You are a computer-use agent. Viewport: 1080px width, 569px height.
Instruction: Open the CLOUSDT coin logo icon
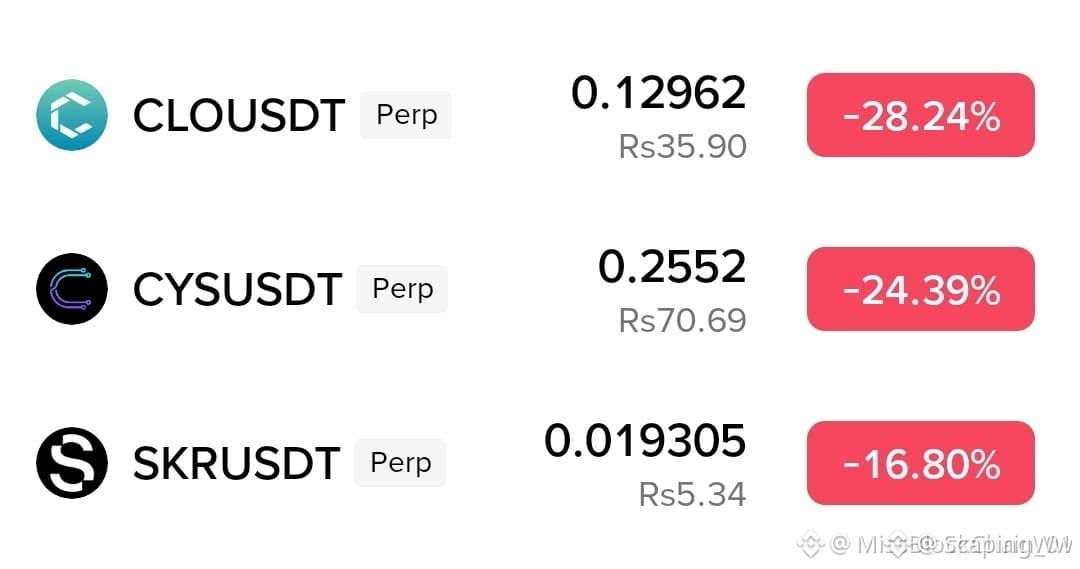click(72, 114)
